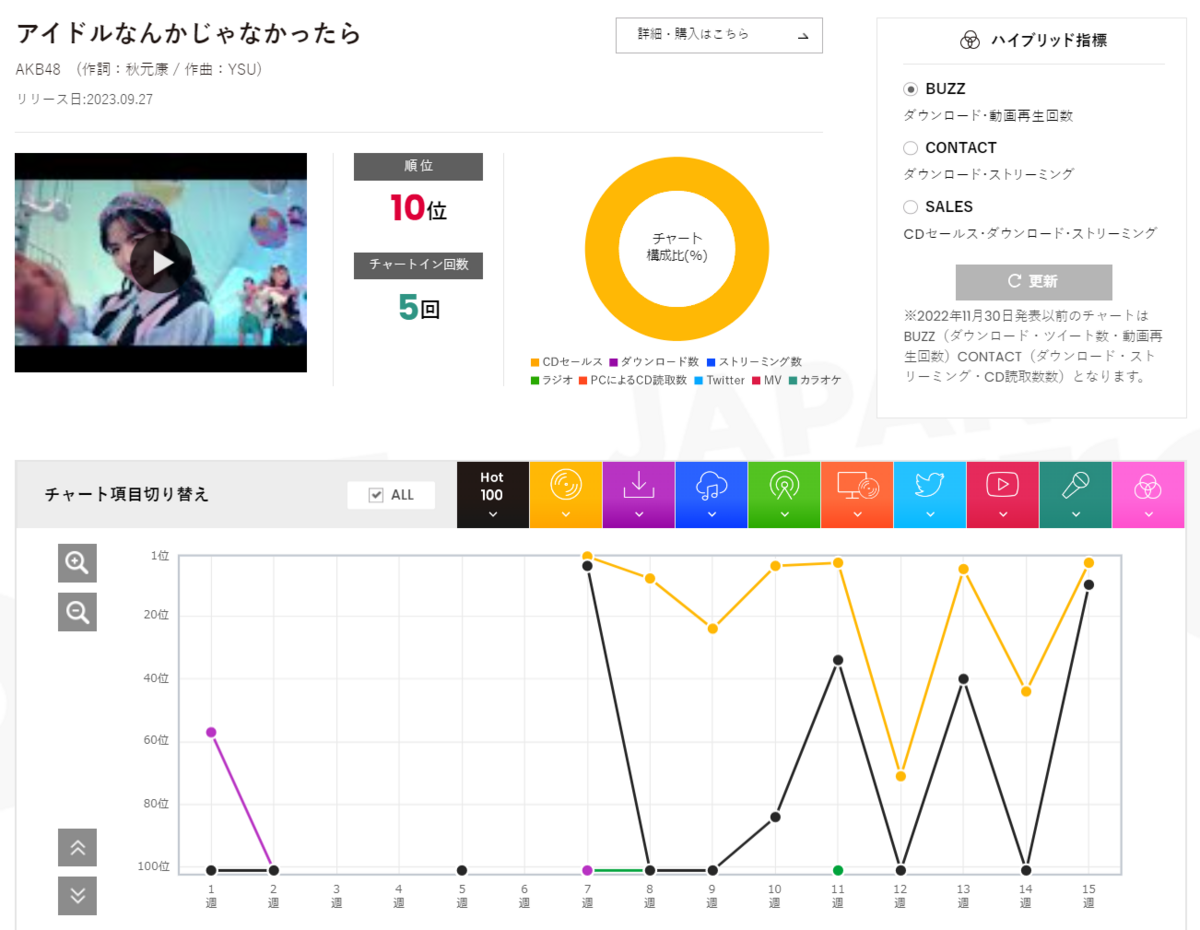Click the black data point at week 10
This screenshot has width=1200, height=930.
(775, 817)
